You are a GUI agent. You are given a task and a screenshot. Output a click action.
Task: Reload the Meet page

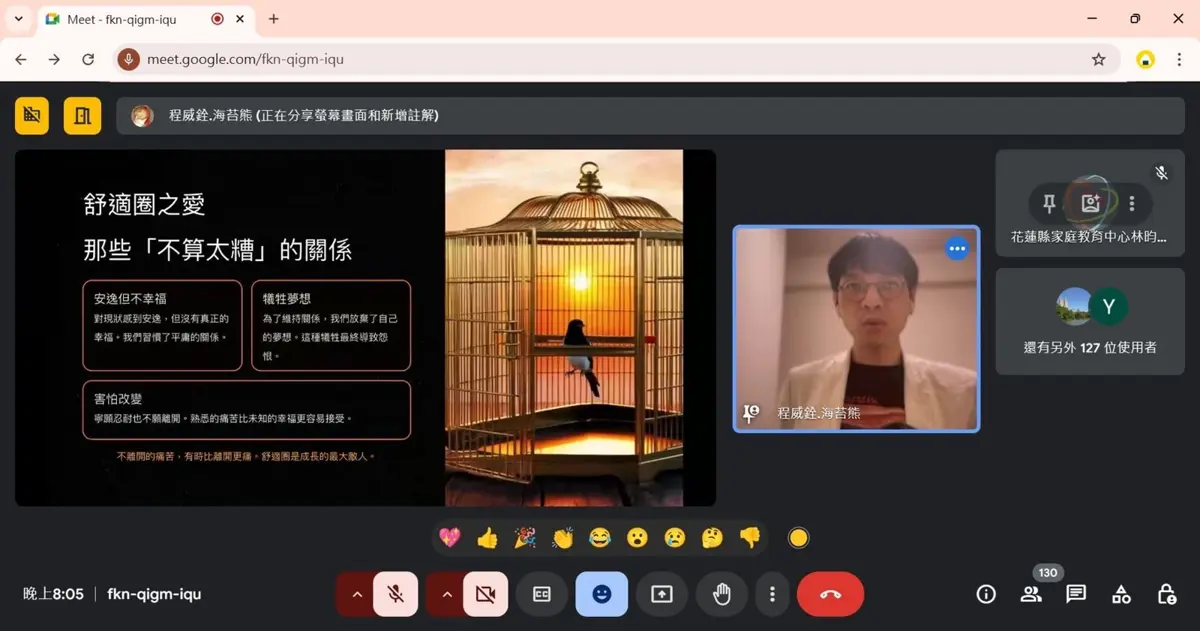(x=88, y=59)
